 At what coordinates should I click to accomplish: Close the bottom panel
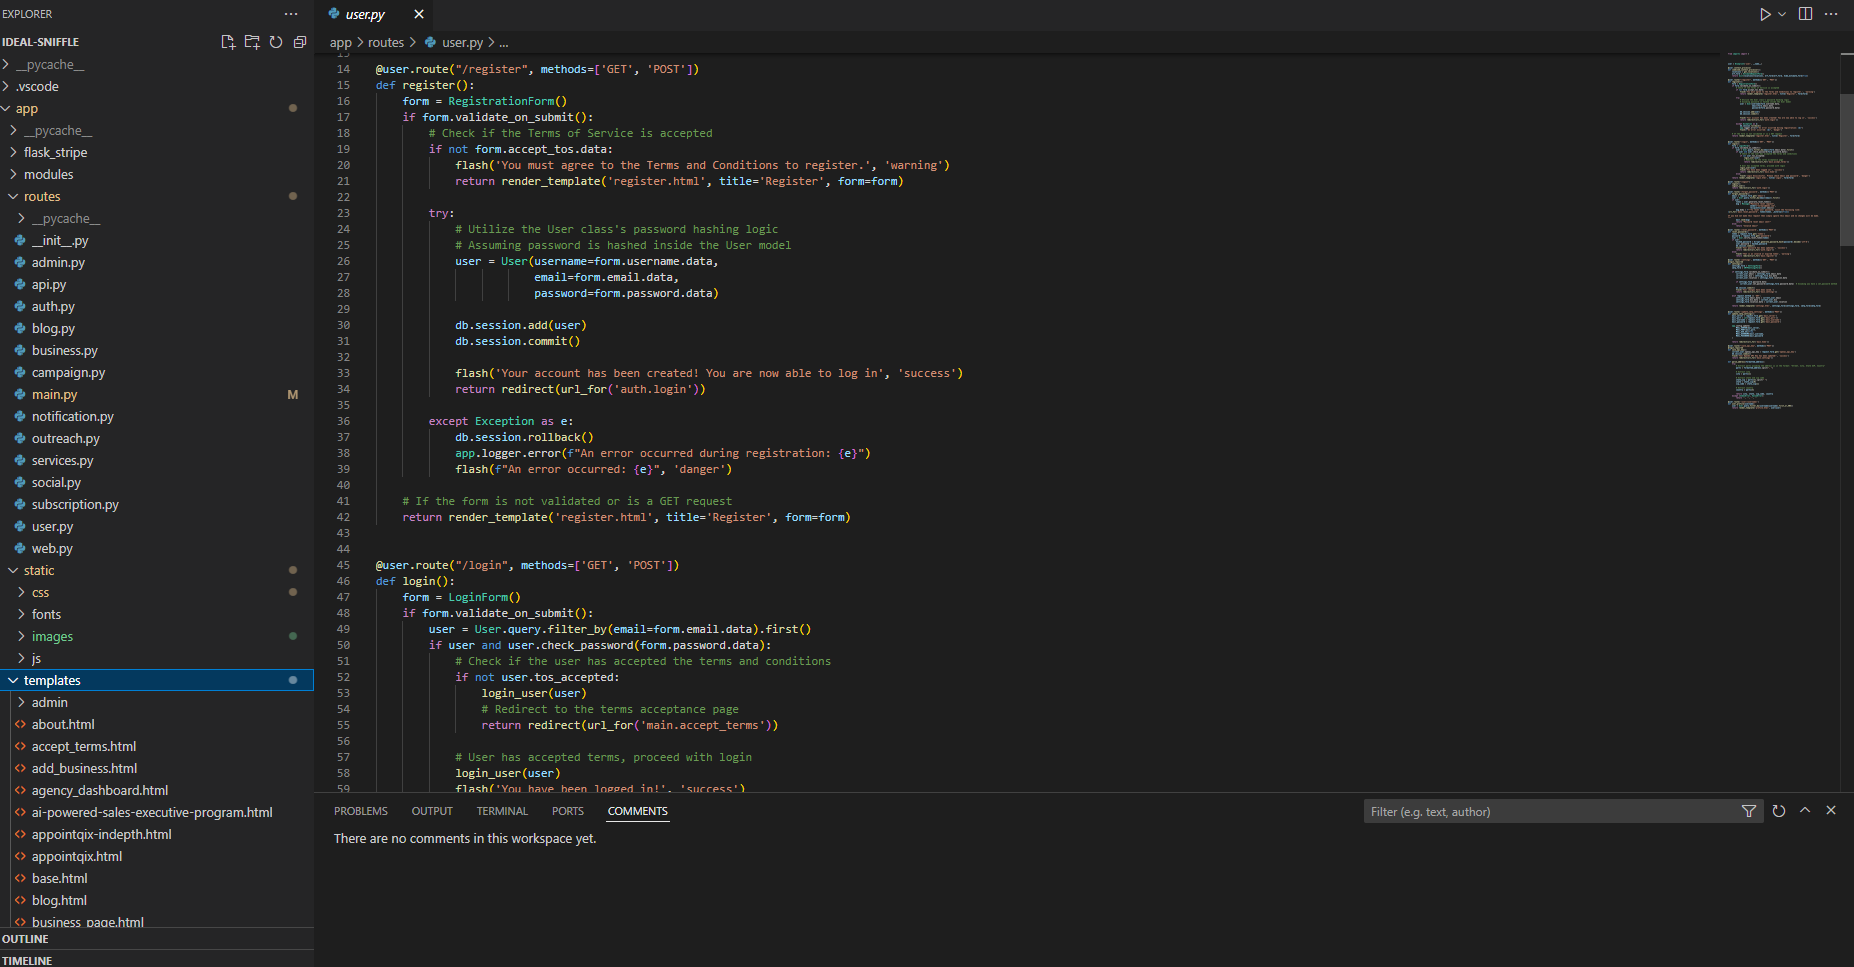(1831, 811)
